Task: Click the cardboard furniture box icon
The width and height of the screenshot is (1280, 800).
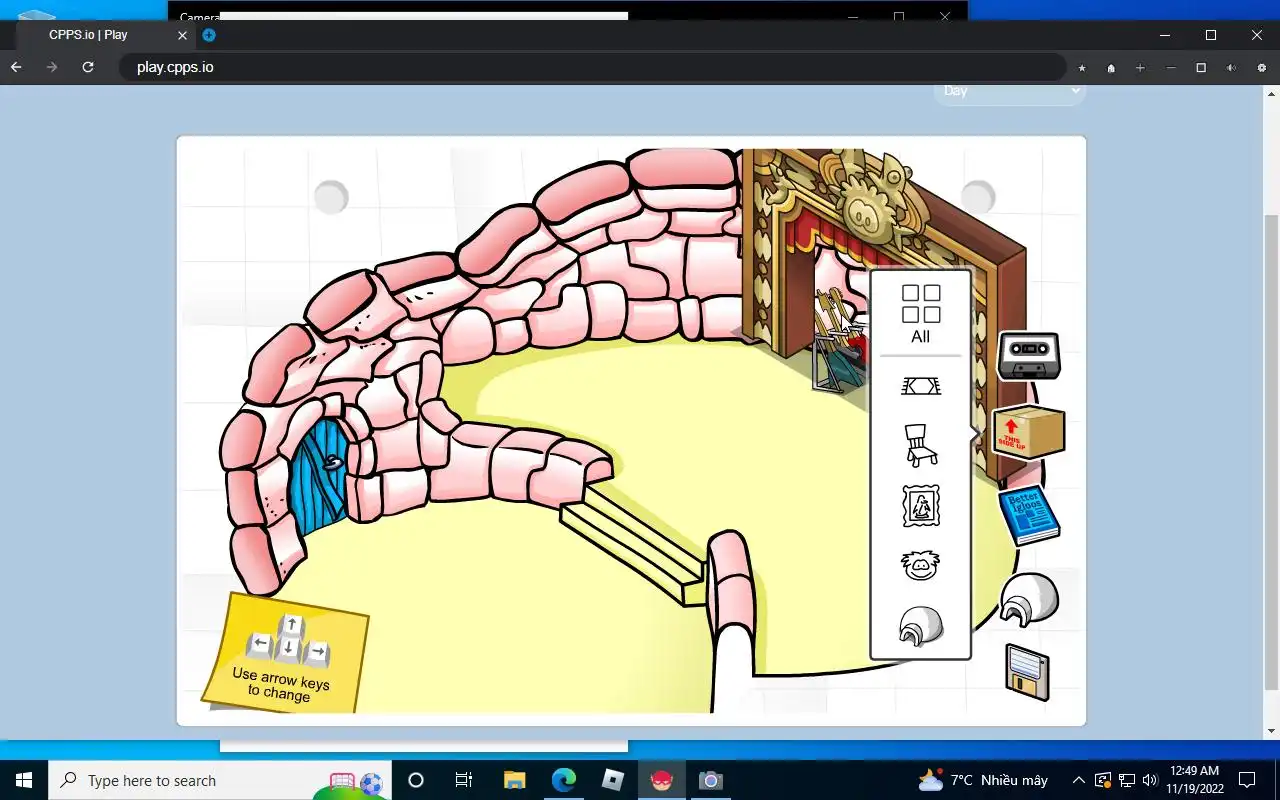Action: click(1029, 433)
